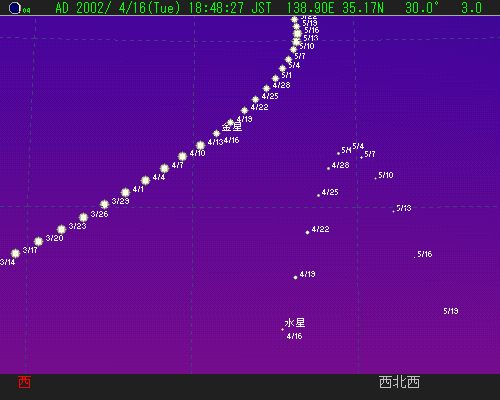This screenshot has width=500, height=400.
Task: Click the Mercury '4/22' date label
Action: coord(320,229)
